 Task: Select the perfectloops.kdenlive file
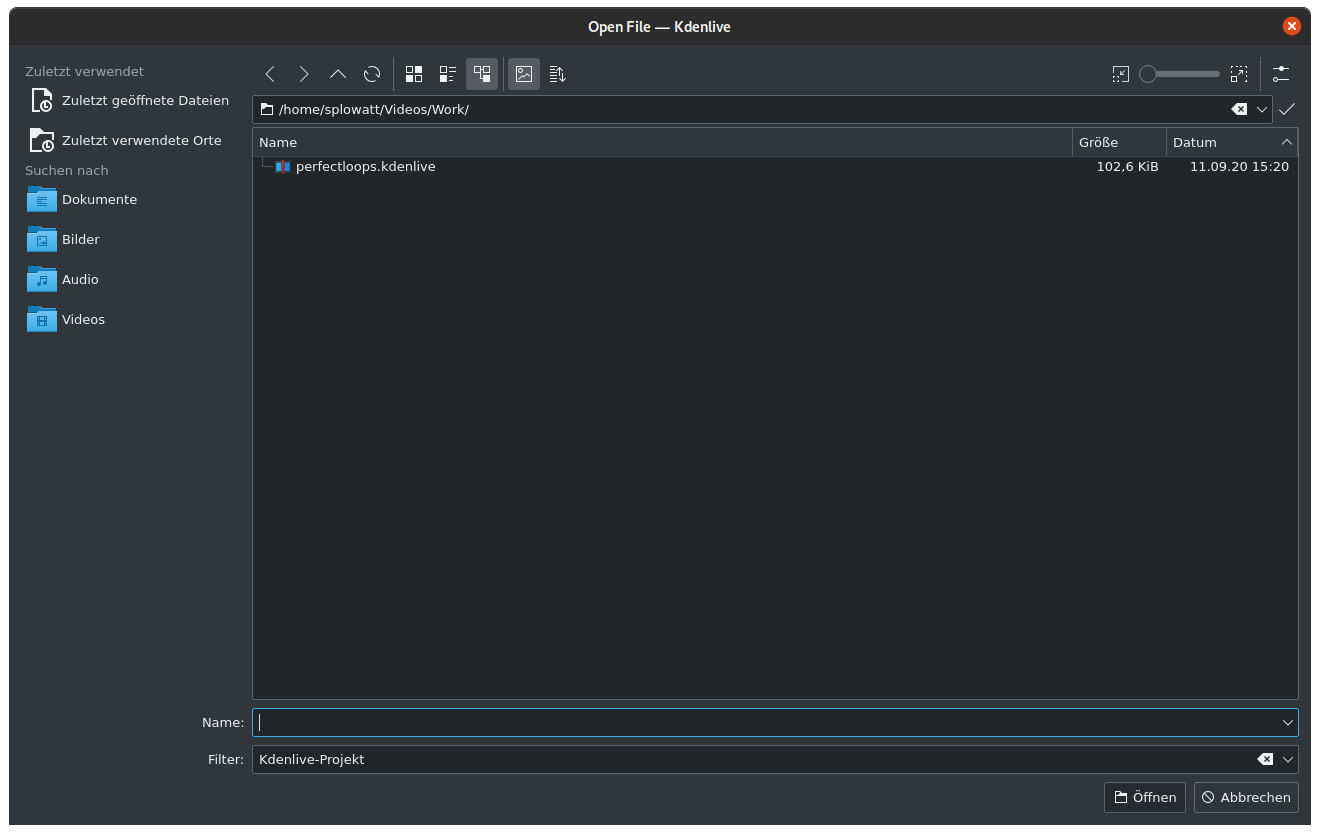[x=365, y=167]
